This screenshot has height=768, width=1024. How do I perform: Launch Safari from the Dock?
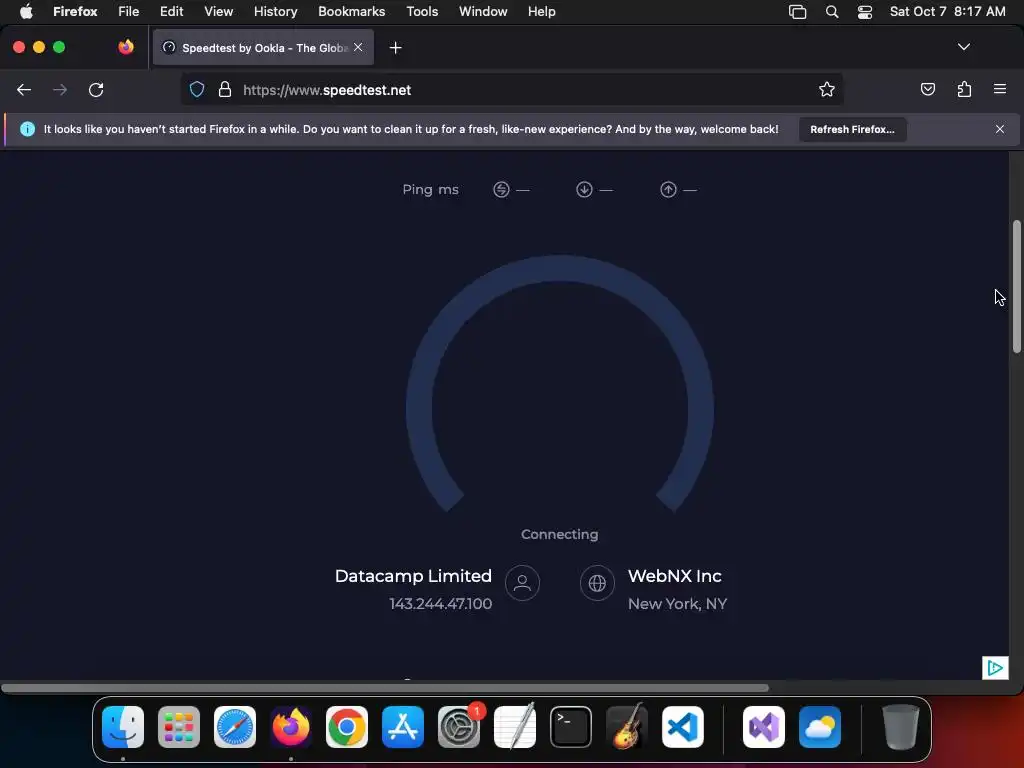click(x=235, y=726)
